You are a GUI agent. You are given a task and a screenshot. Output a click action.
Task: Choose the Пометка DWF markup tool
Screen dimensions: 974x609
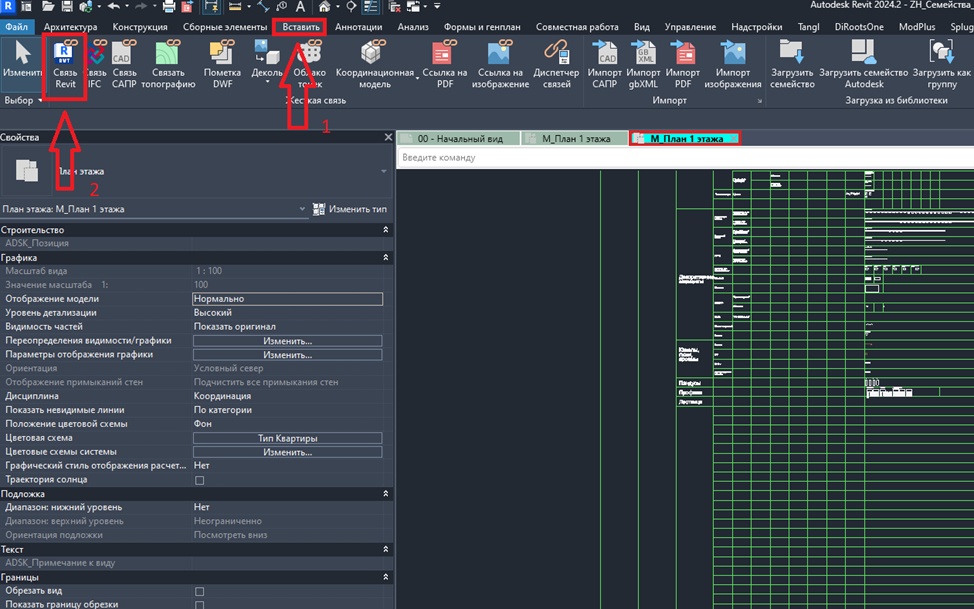[222, 65]
